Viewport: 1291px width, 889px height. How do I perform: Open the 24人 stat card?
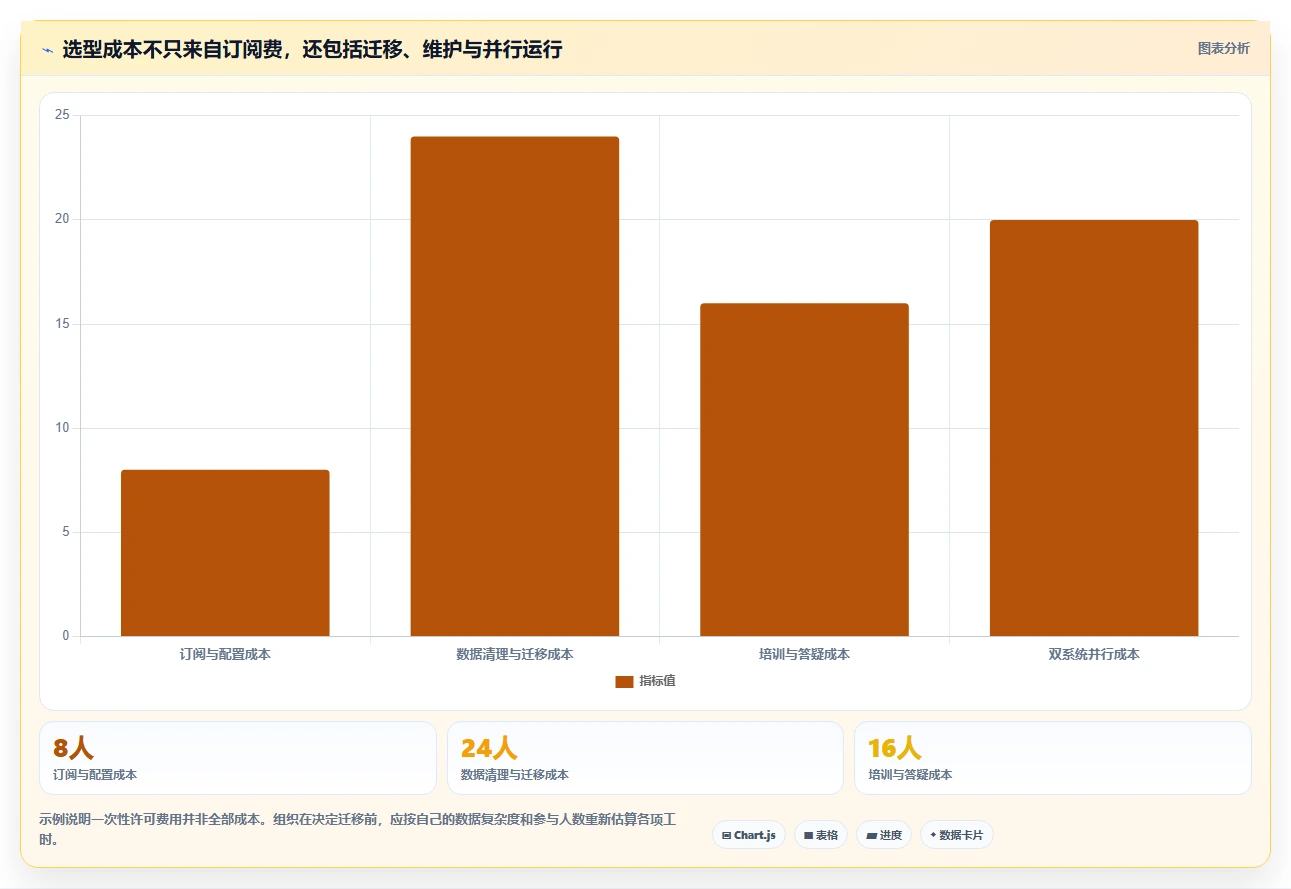tap(645, 758)
